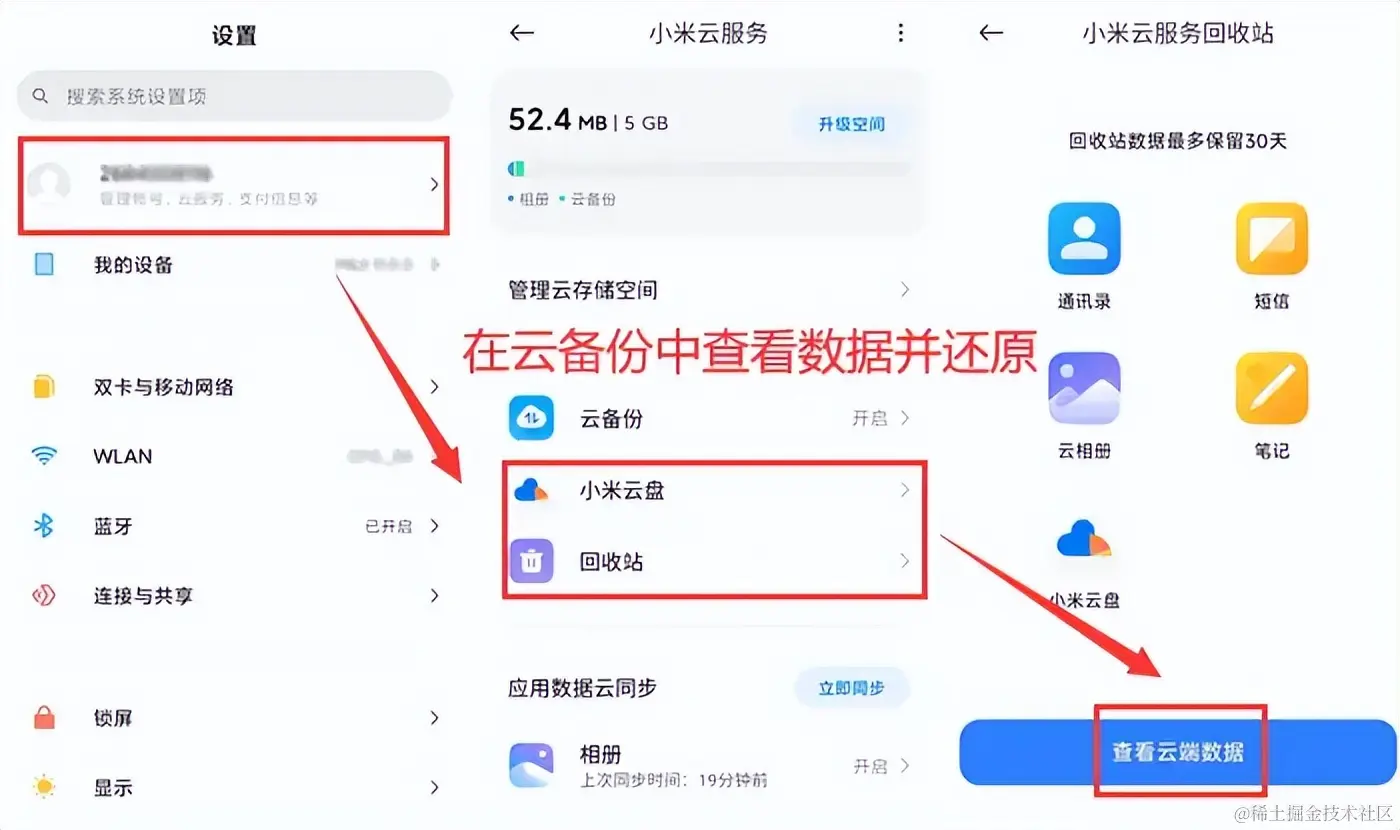Tap the 小米云盘 icon in recycle bin page
Screen dimensions: 1400x830
point(1084,539)
